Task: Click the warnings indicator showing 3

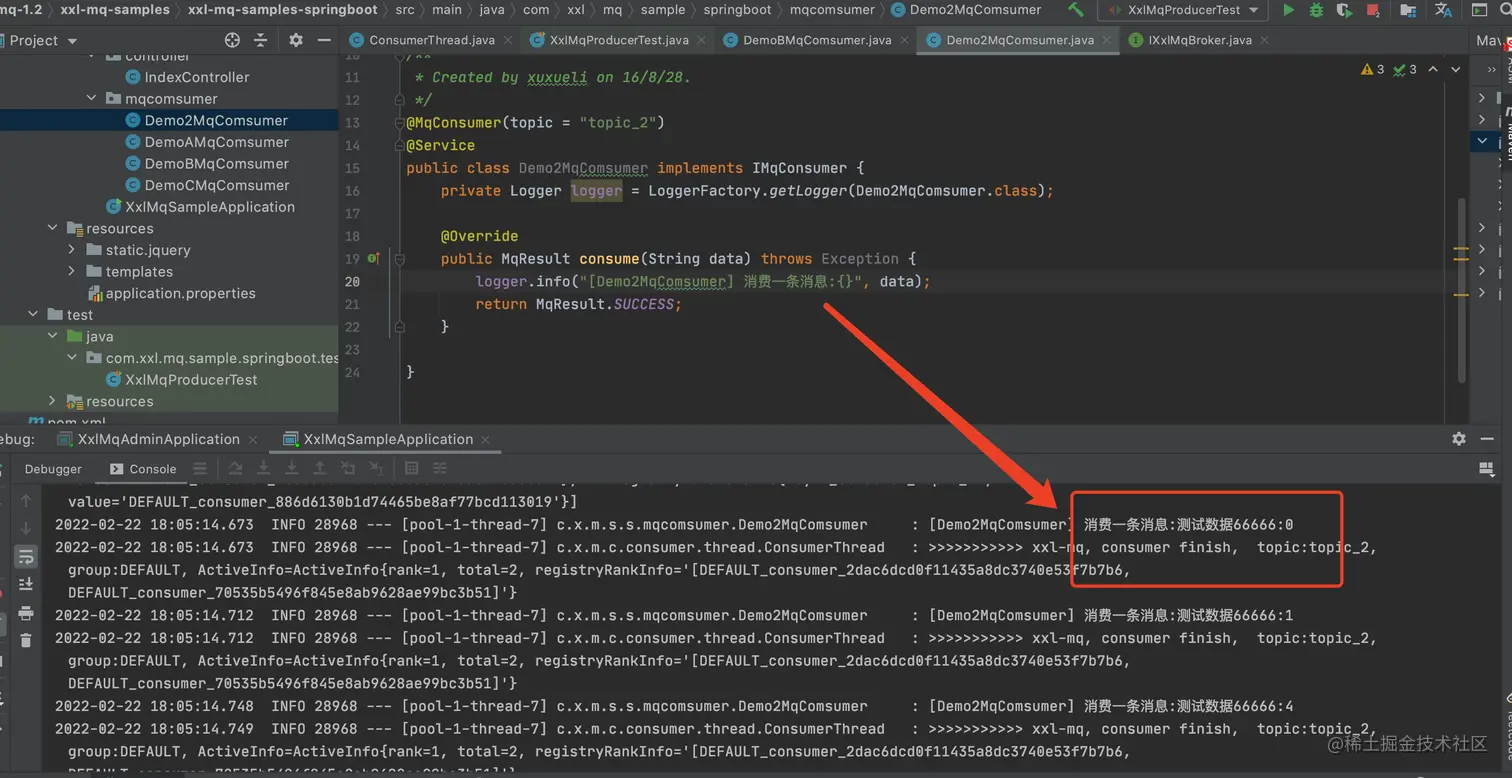Action: (x=1373, y=69)
